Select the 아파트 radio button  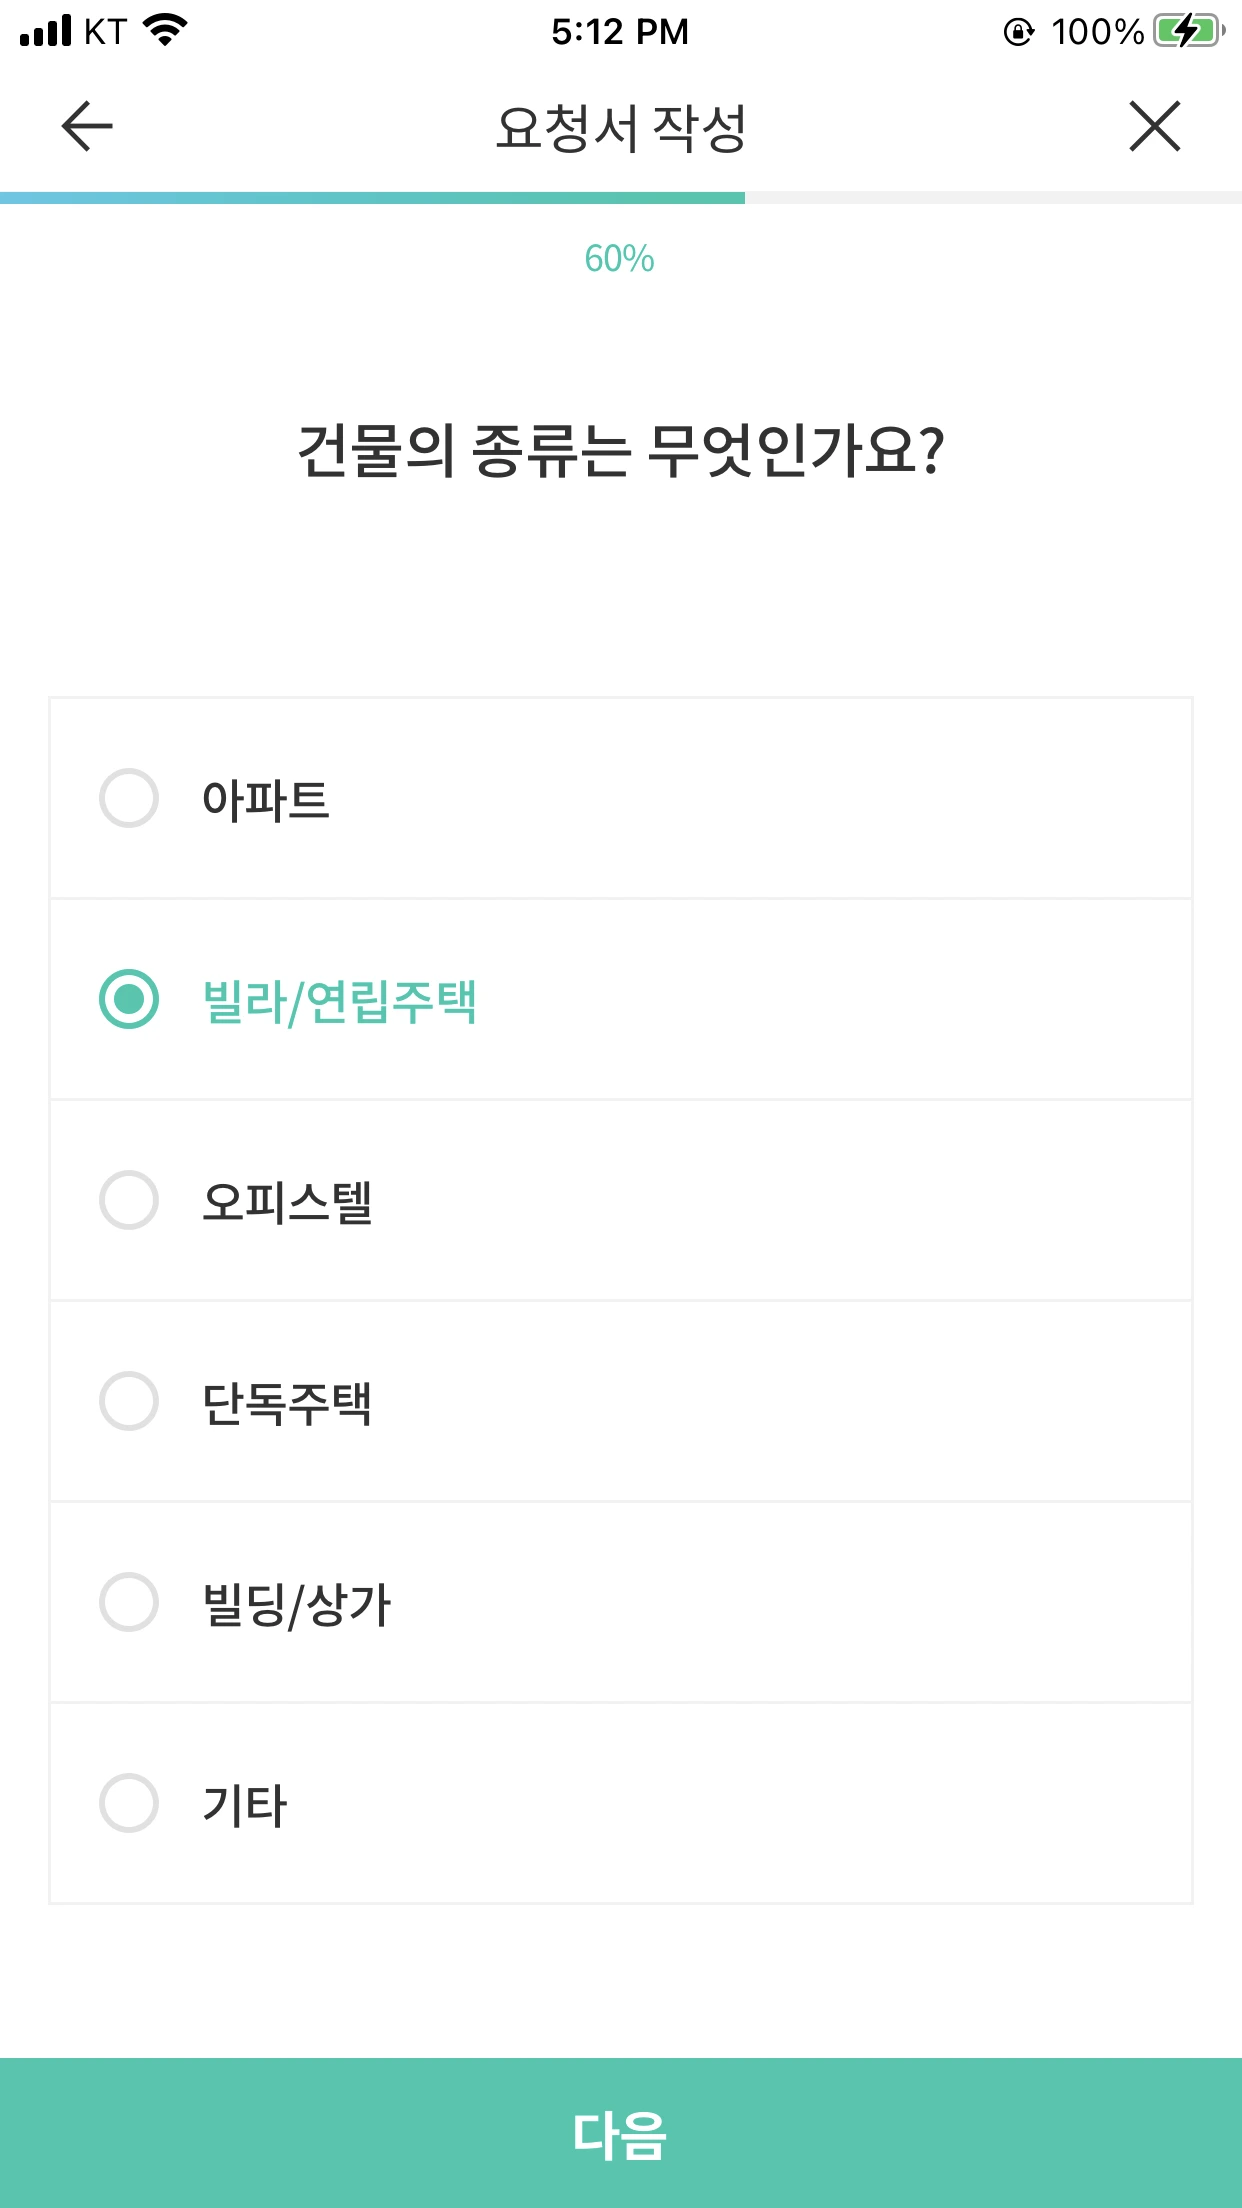129,798
